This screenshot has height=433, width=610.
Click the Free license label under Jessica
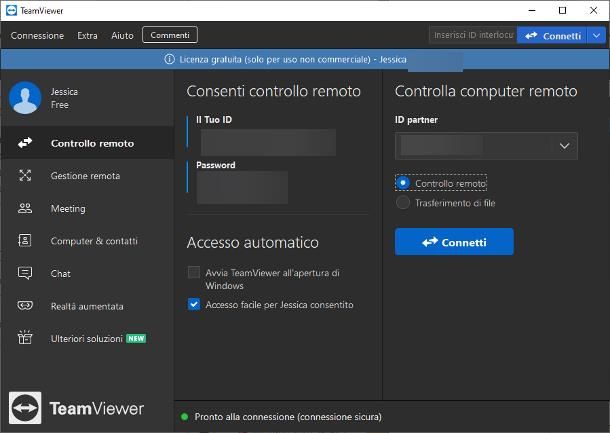pyautogui.click(x=60, y=105)
